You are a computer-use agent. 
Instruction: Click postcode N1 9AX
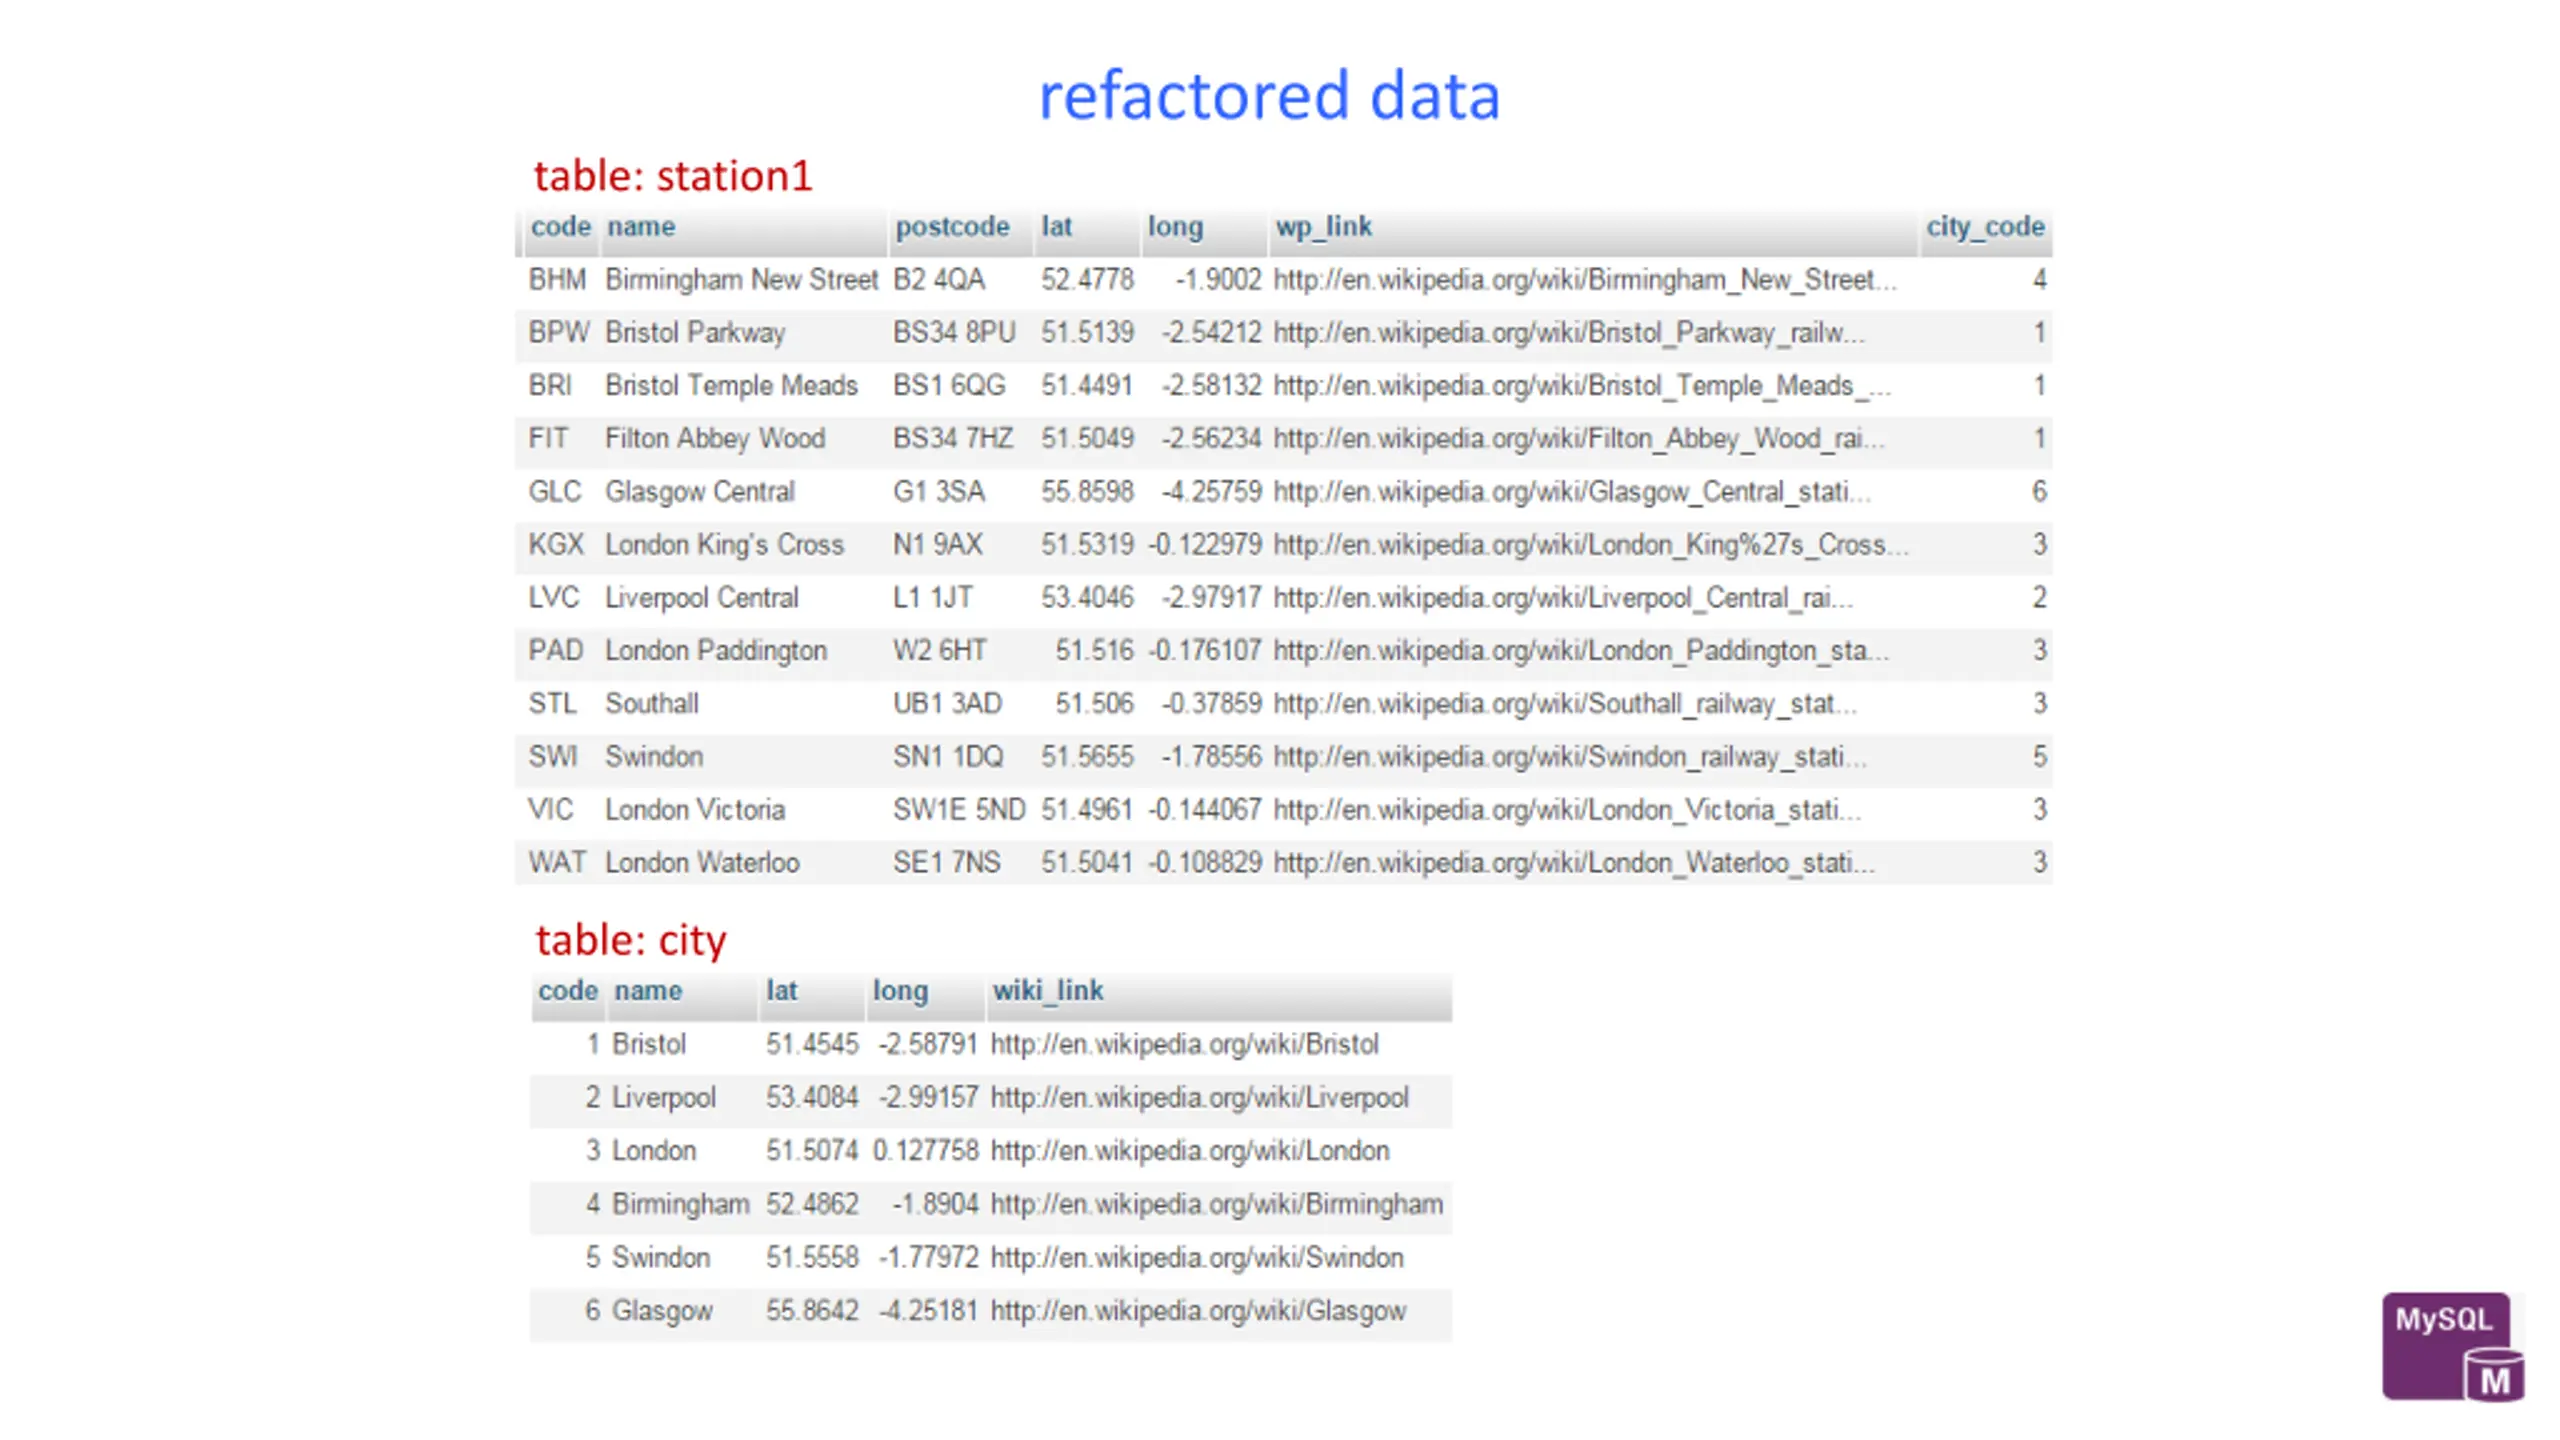[x=937, y=544]
